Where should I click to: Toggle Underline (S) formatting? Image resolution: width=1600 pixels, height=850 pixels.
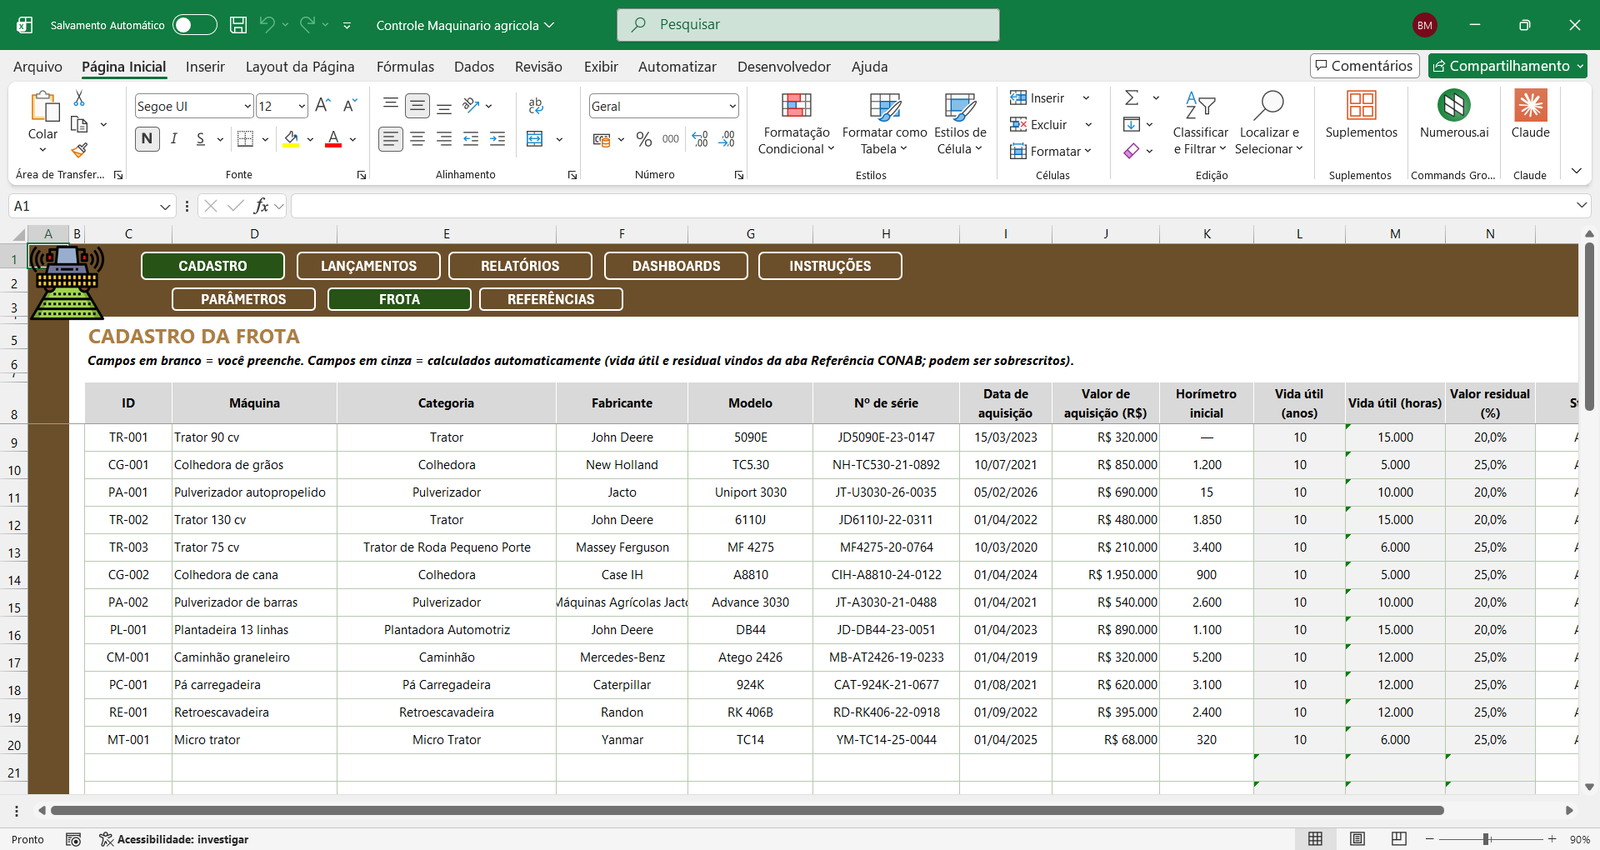pyautogui.click(x=201, y=139)
